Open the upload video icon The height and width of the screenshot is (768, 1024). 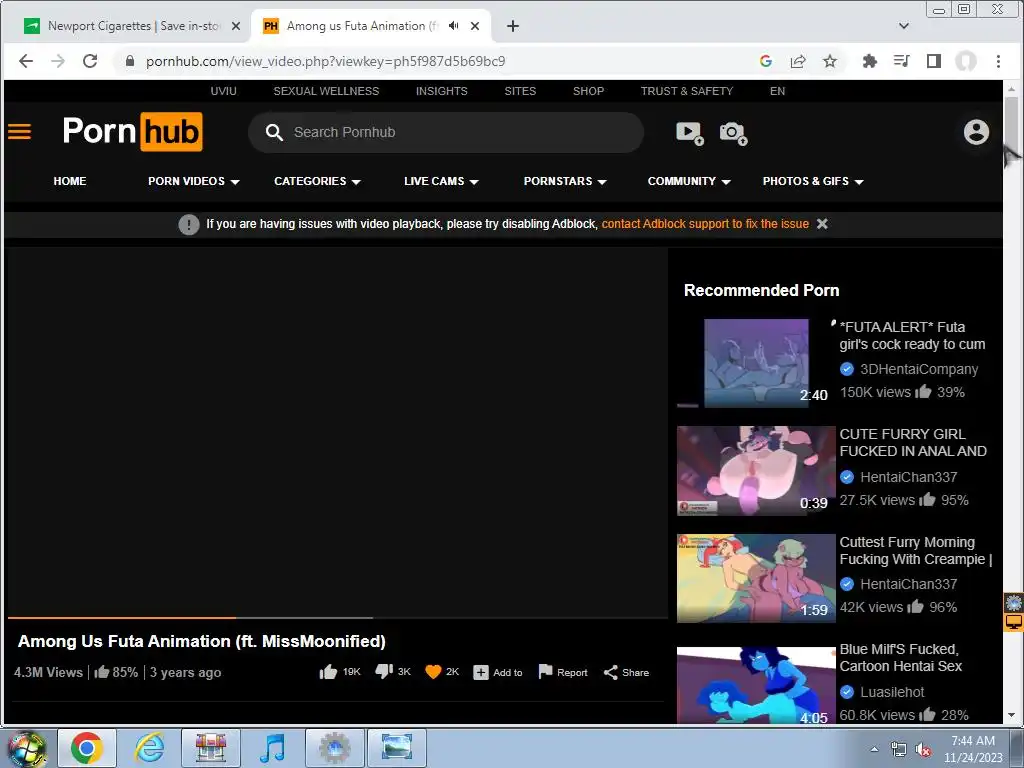(690, 133)
